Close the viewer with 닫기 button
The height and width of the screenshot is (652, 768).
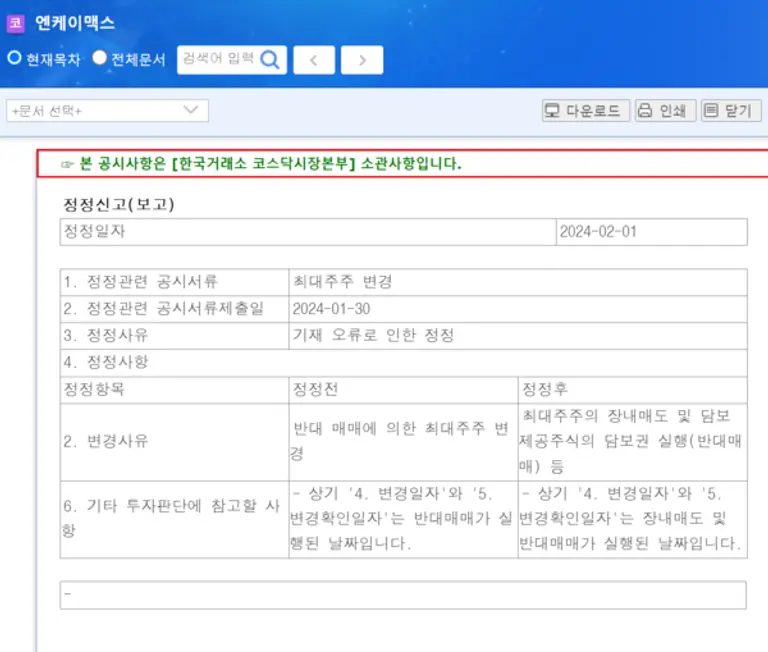pos(730,111)
